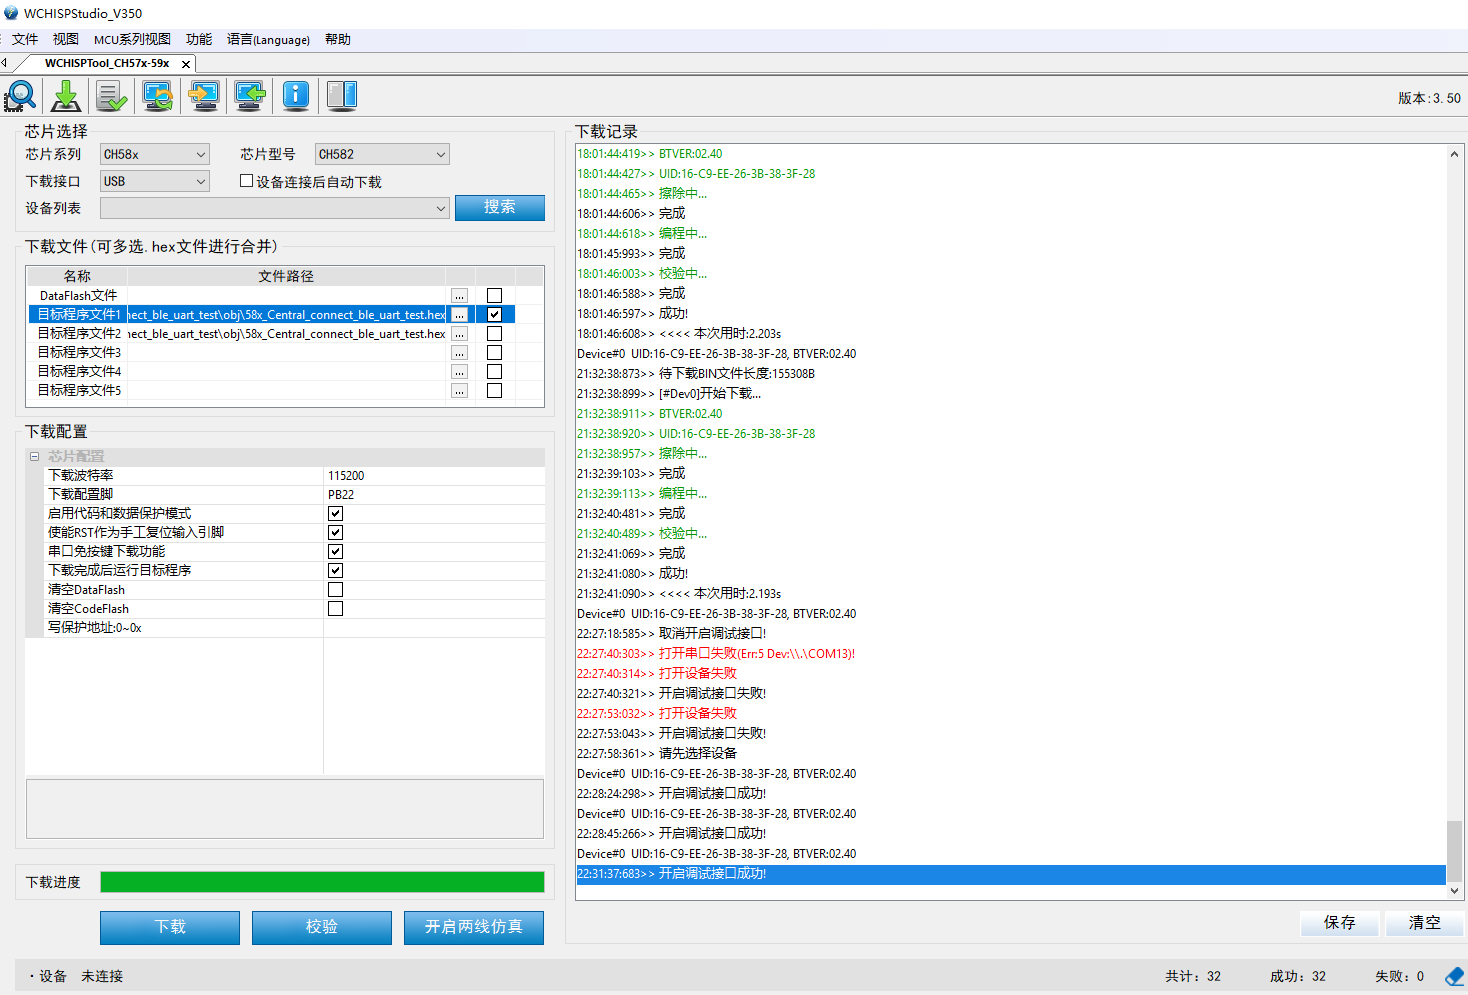Click the monitor refresh arrows toolbar icon
Screen dimensions: 1468x995
tap(158, 96)
